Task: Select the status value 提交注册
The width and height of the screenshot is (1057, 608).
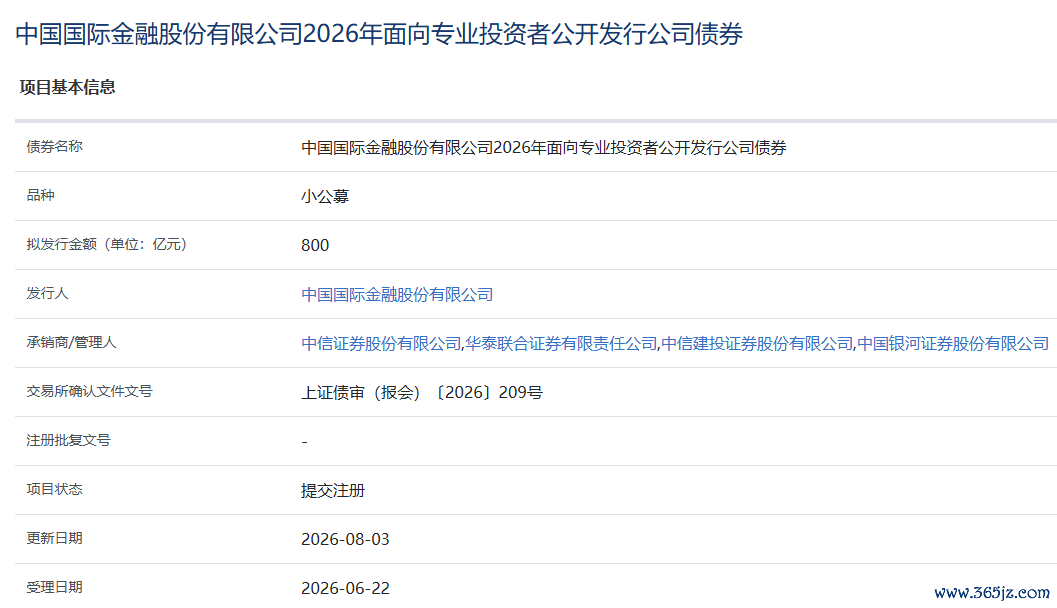Action: (x=333, y=491)
